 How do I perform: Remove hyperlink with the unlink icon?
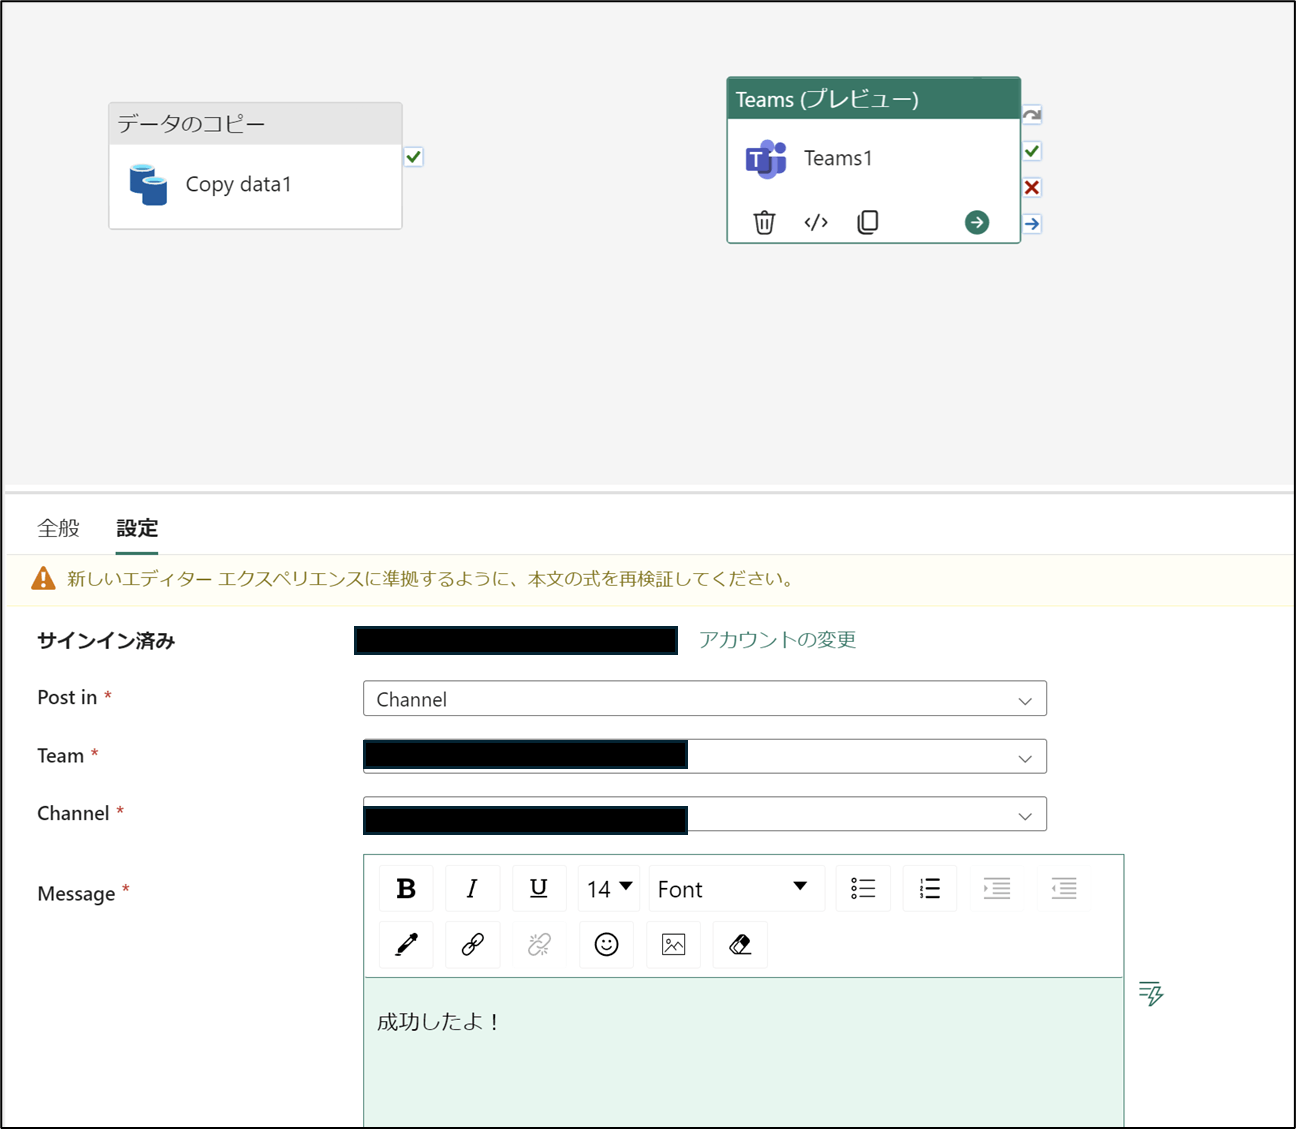[x=539, y=944]
